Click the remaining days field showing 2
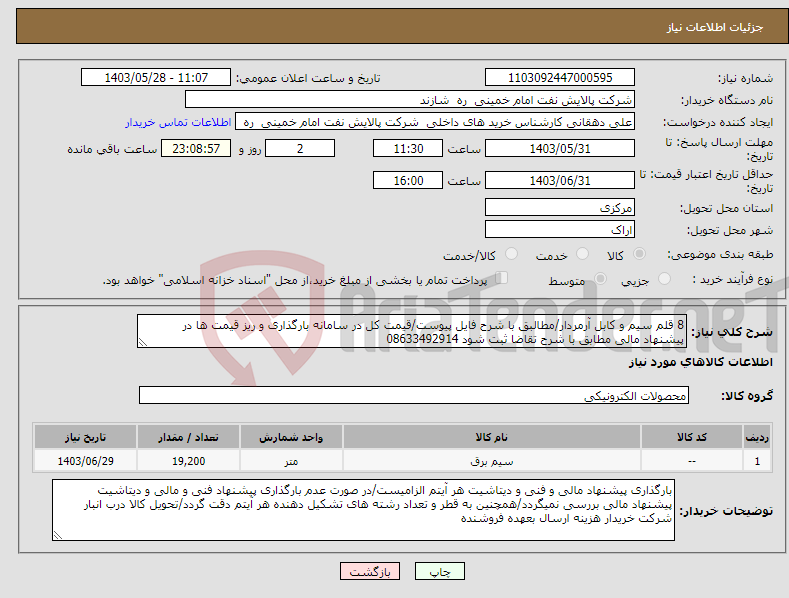 pyautogui.click(x=300, y=148)
